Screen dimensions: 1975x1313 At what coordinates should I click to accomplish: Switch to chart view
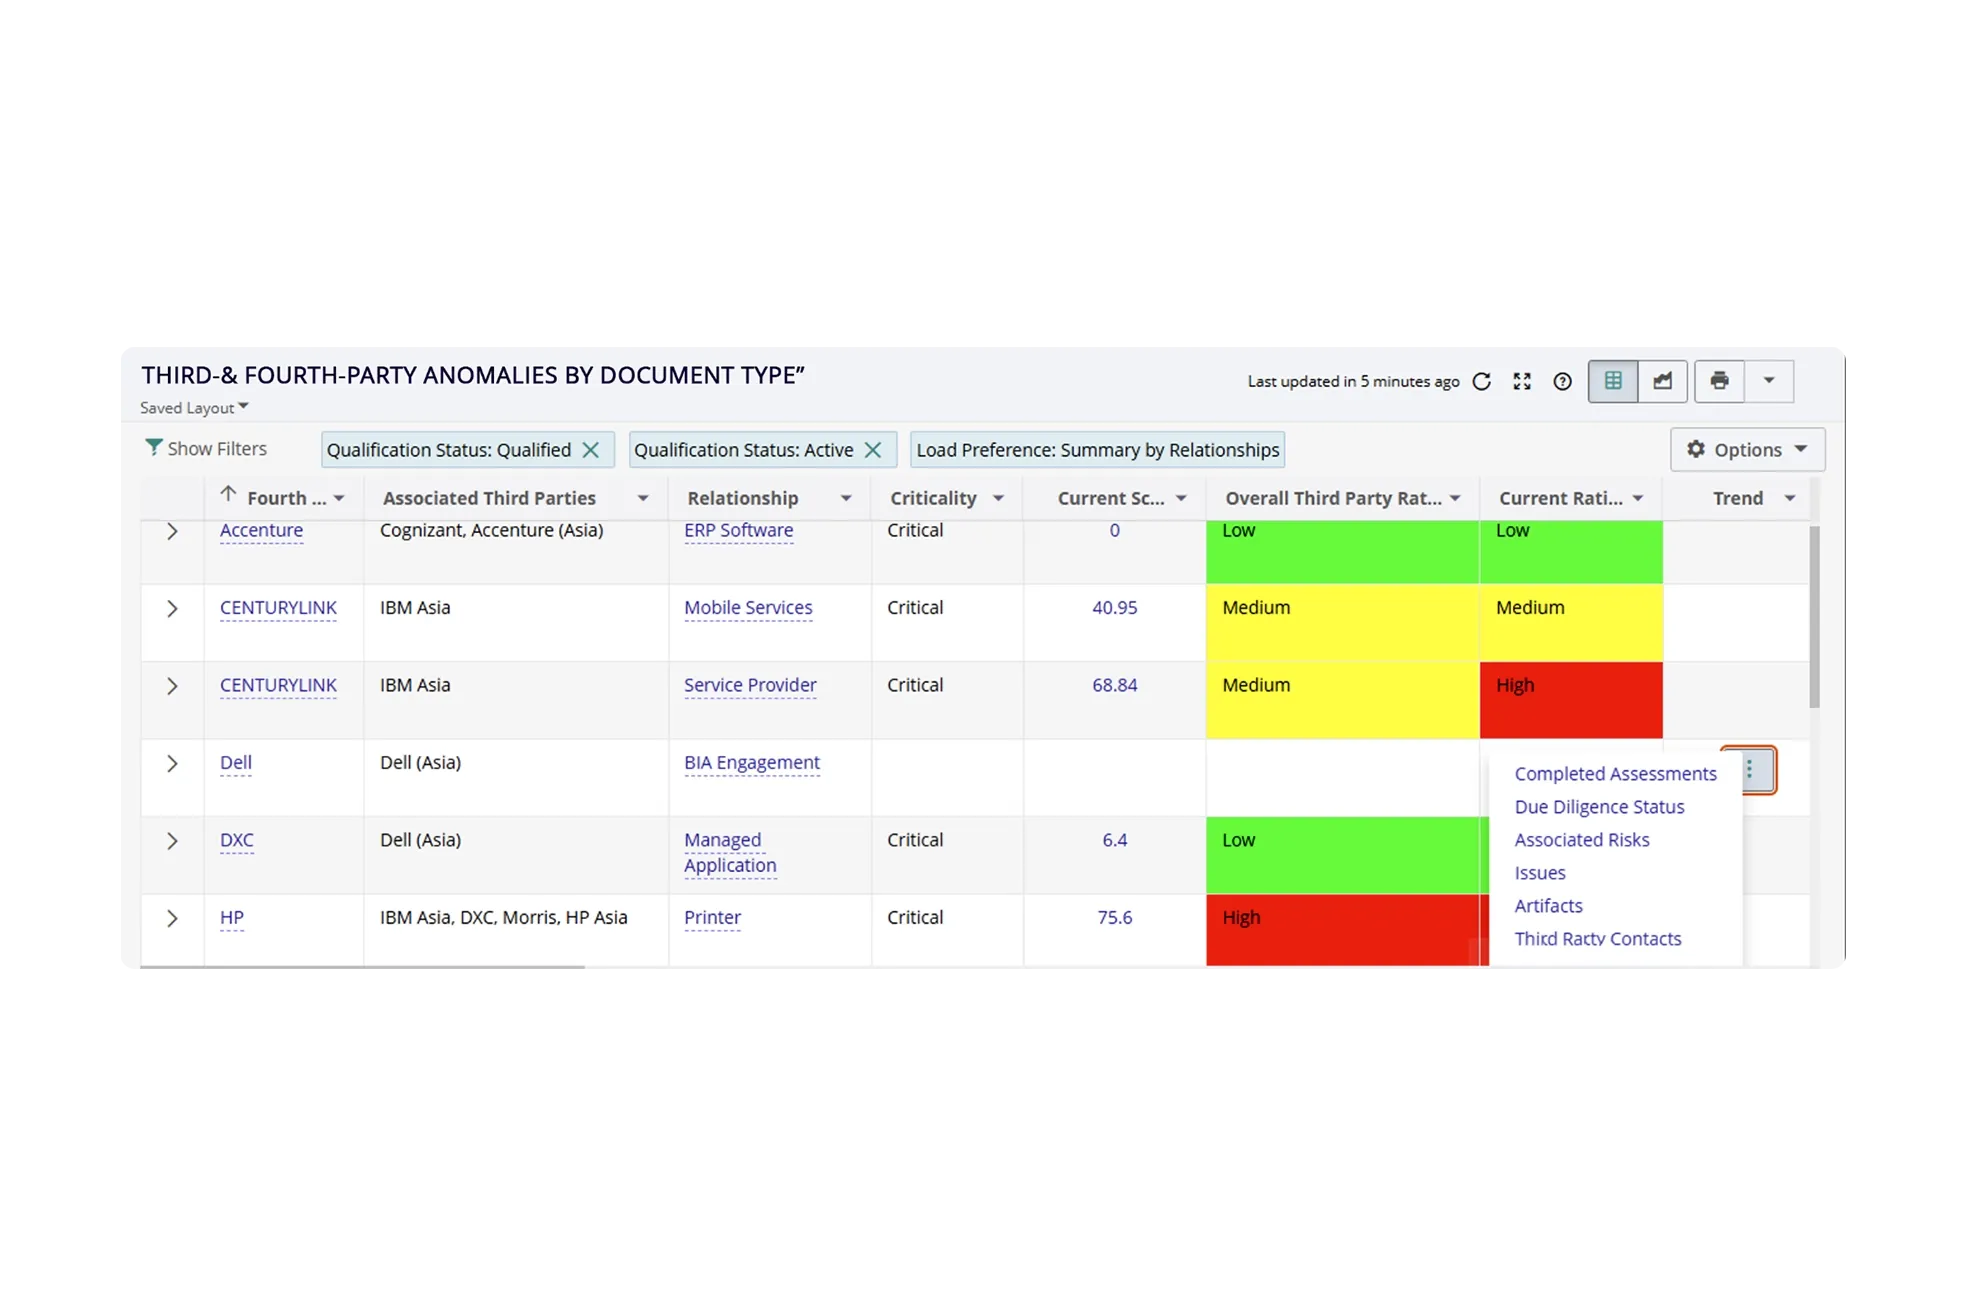(x=1663, y=381)
